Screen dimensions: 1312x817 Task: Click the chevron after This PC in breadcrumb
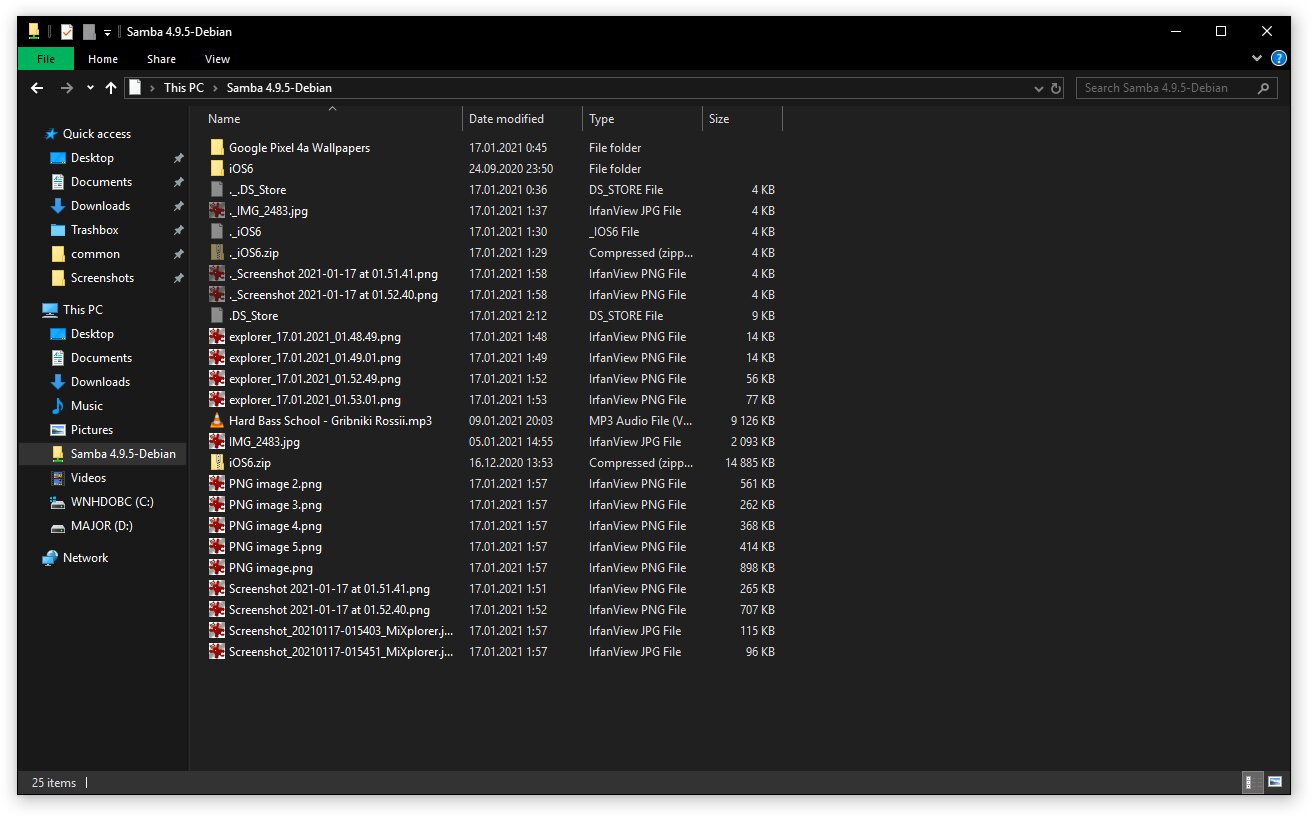215,88
